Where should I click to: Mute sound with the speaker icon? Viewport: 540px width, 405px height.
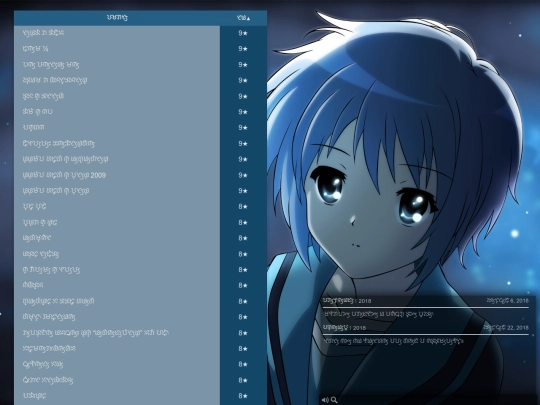325,400
